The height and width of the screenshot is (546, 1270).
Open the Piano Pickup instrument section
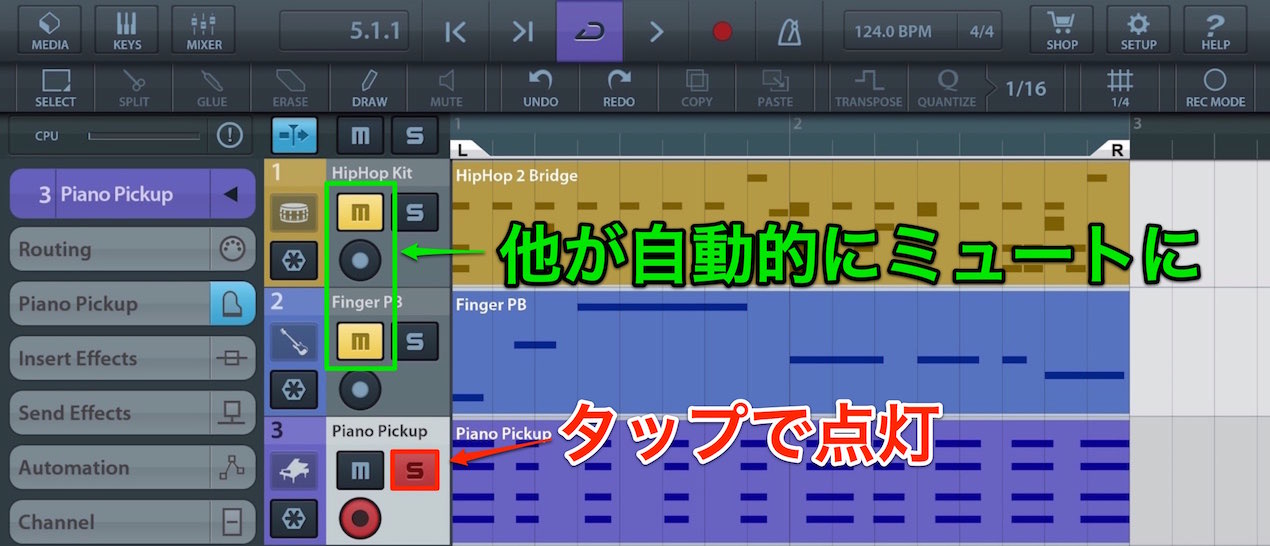coord(132,304)
